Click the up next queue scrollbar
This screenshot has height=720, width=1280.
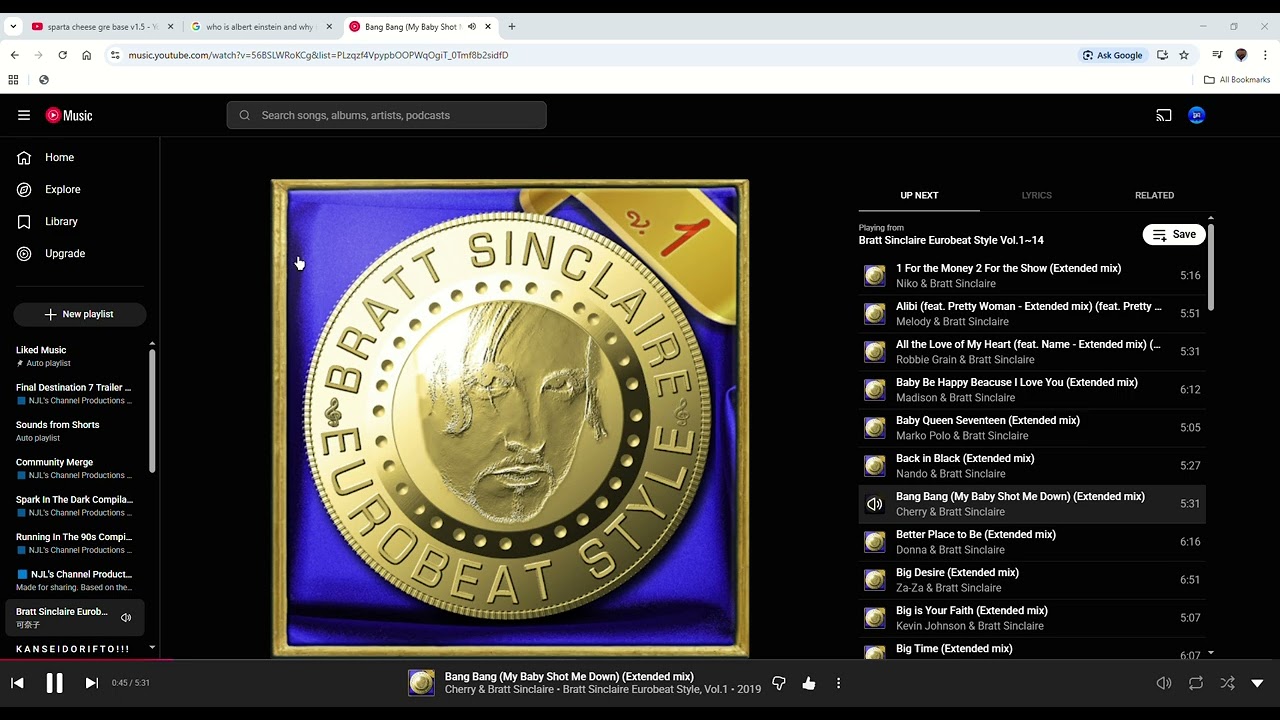(1210, 265)
